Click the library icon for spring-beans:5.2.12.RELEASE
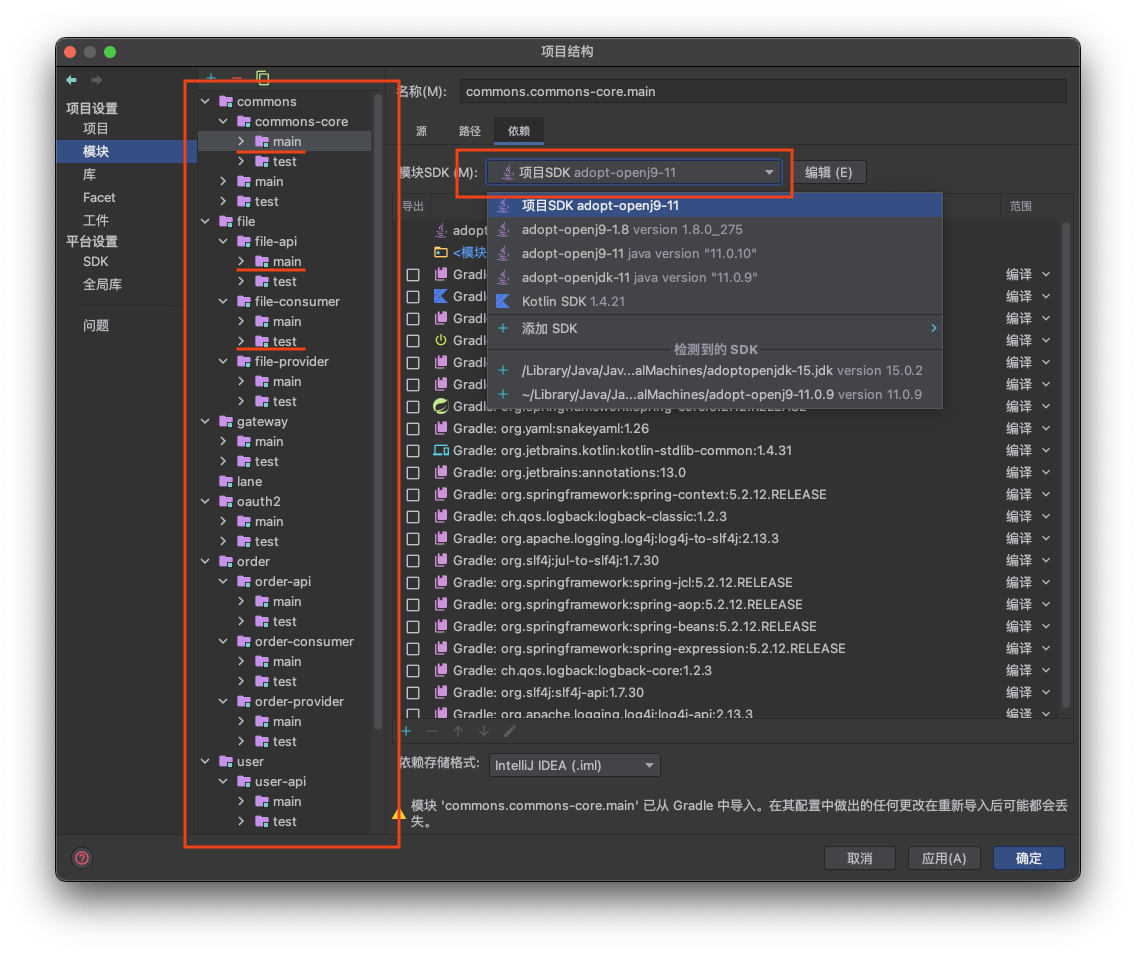This screenshot has height=955, width=1136. (x=440, y=626)
